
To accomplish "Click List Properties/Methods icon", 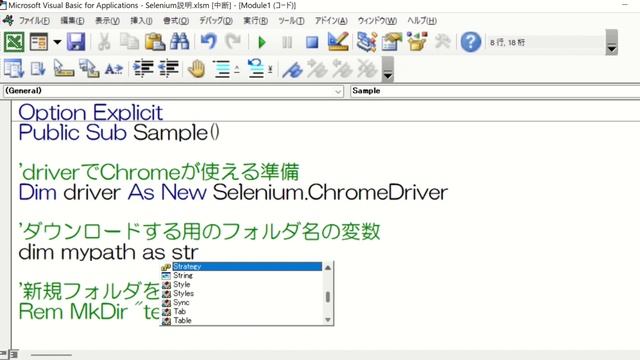I will 14,69.
